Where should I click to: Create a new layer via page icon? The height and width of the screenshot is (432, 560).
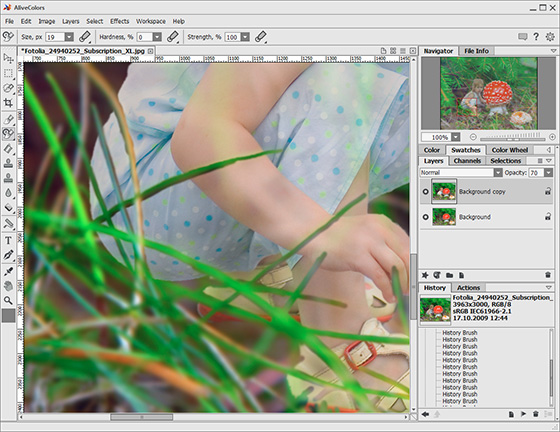(x=461, y=275)
